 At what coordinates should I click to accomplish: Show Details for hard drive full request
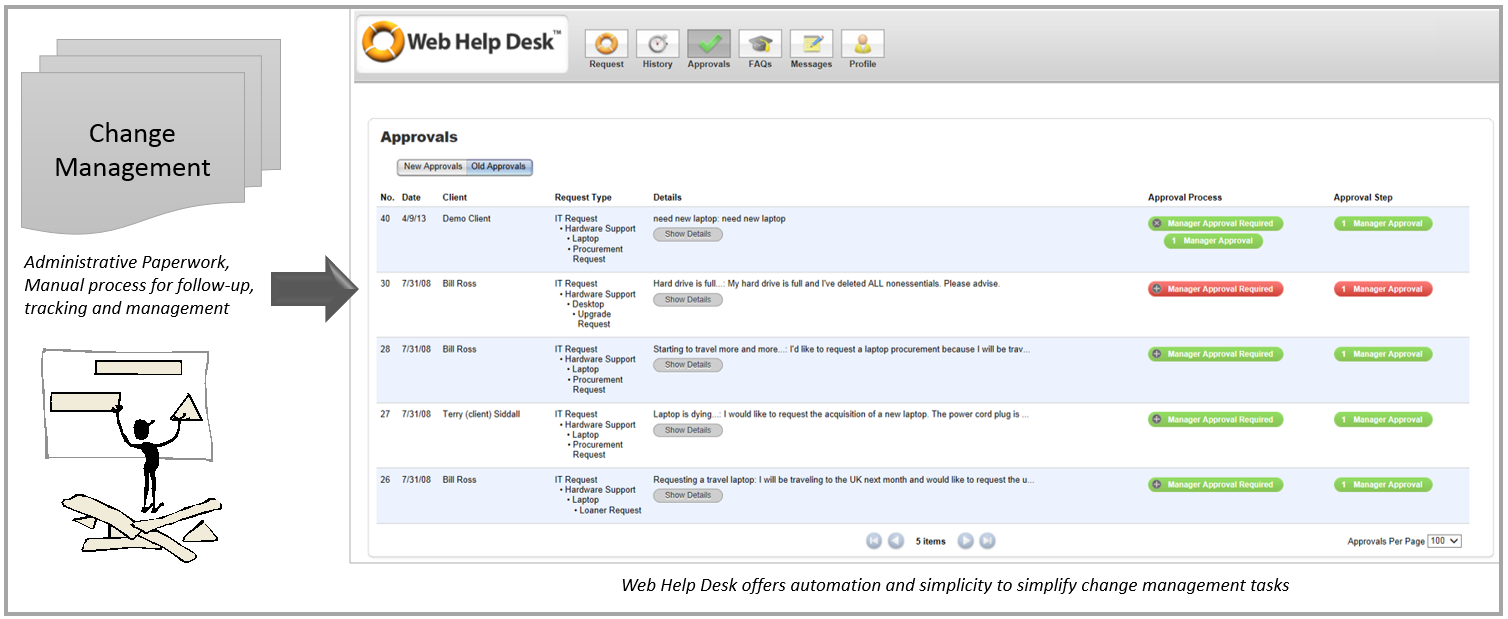pyautogui.click(x=688, y=299)
